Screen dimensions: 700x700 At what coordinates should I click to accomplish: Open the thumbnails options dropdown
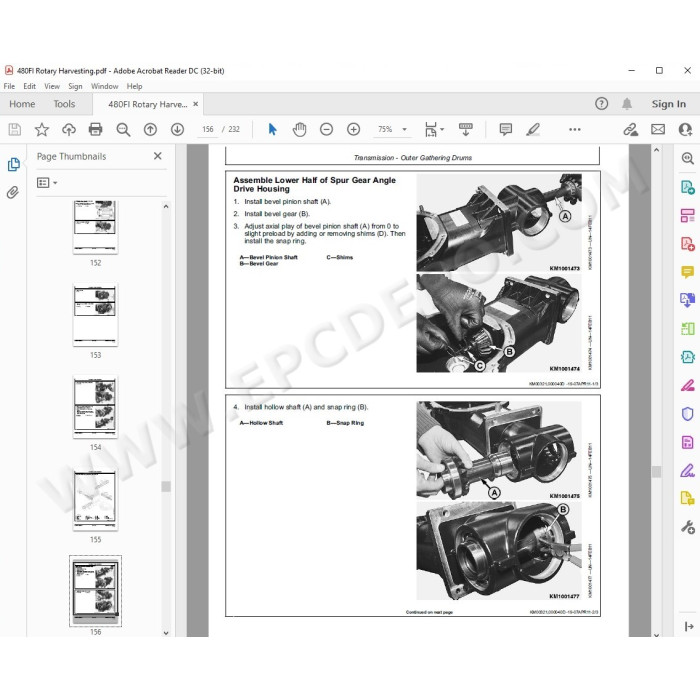click(x=47, y=183)
